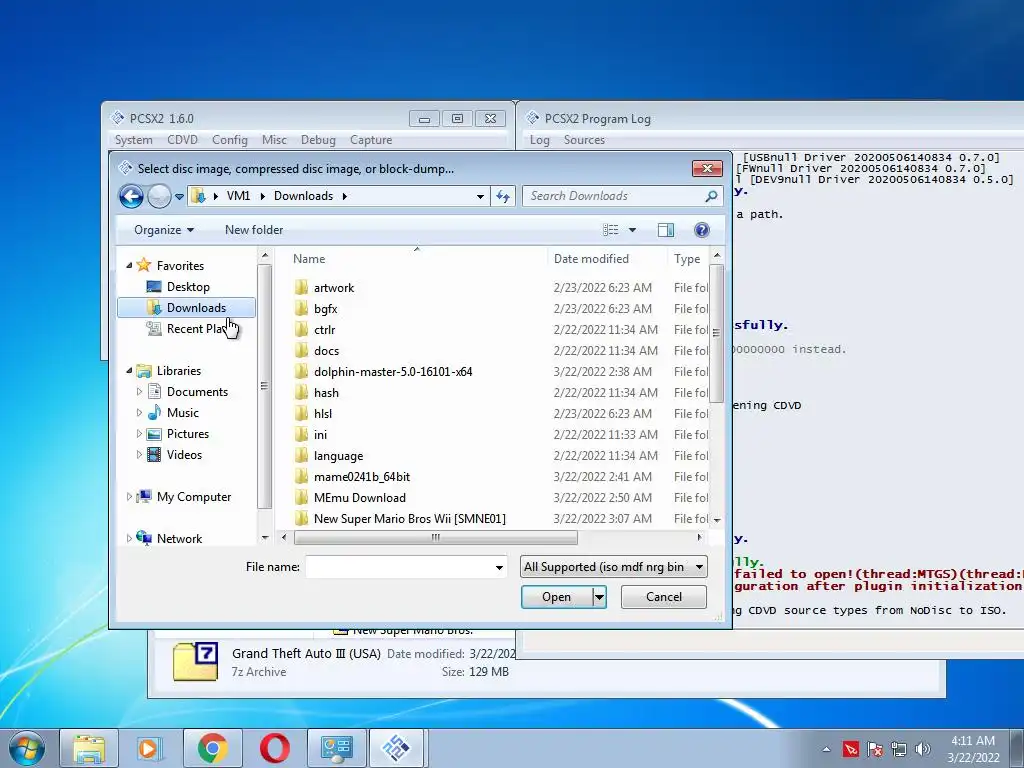Expand the address bar path dropdown
This screenshot has height=768, width=1024.
point(480,196)
